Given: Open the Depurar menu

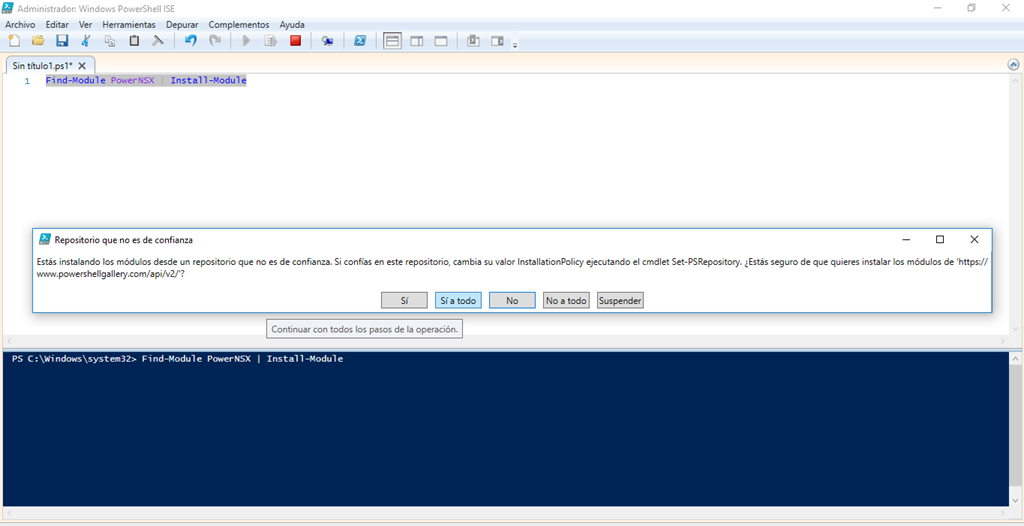Looking at the screenshot, I should pyautogui.click(x=182, y=24).
